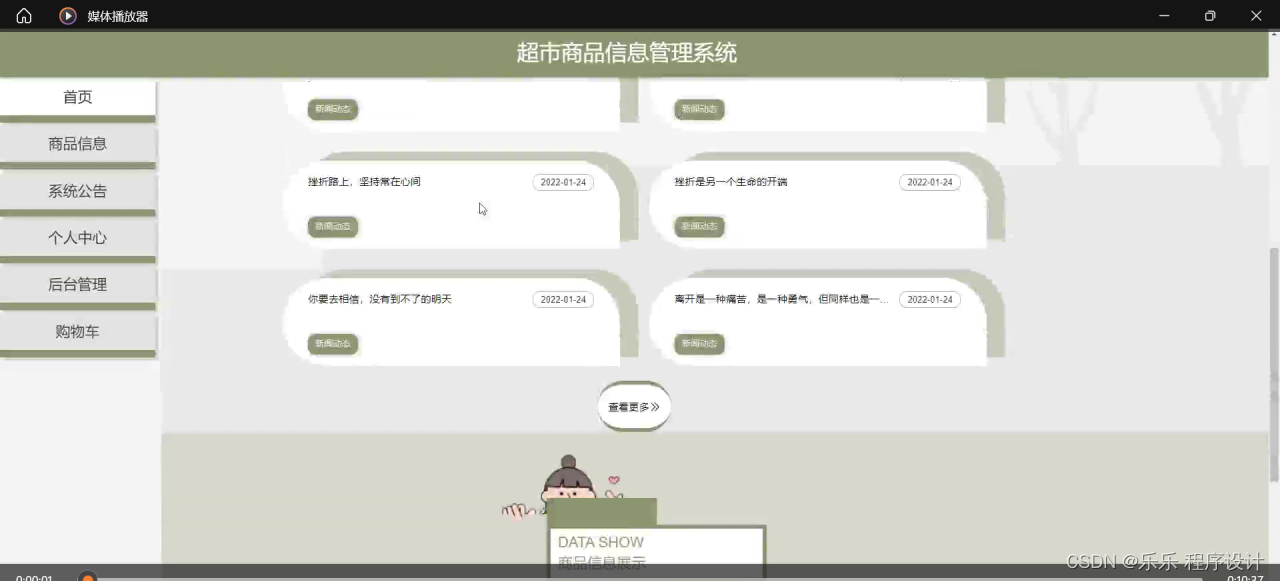
Task: Open the 首页 page from the sidebar
Action: pos(77,96)
